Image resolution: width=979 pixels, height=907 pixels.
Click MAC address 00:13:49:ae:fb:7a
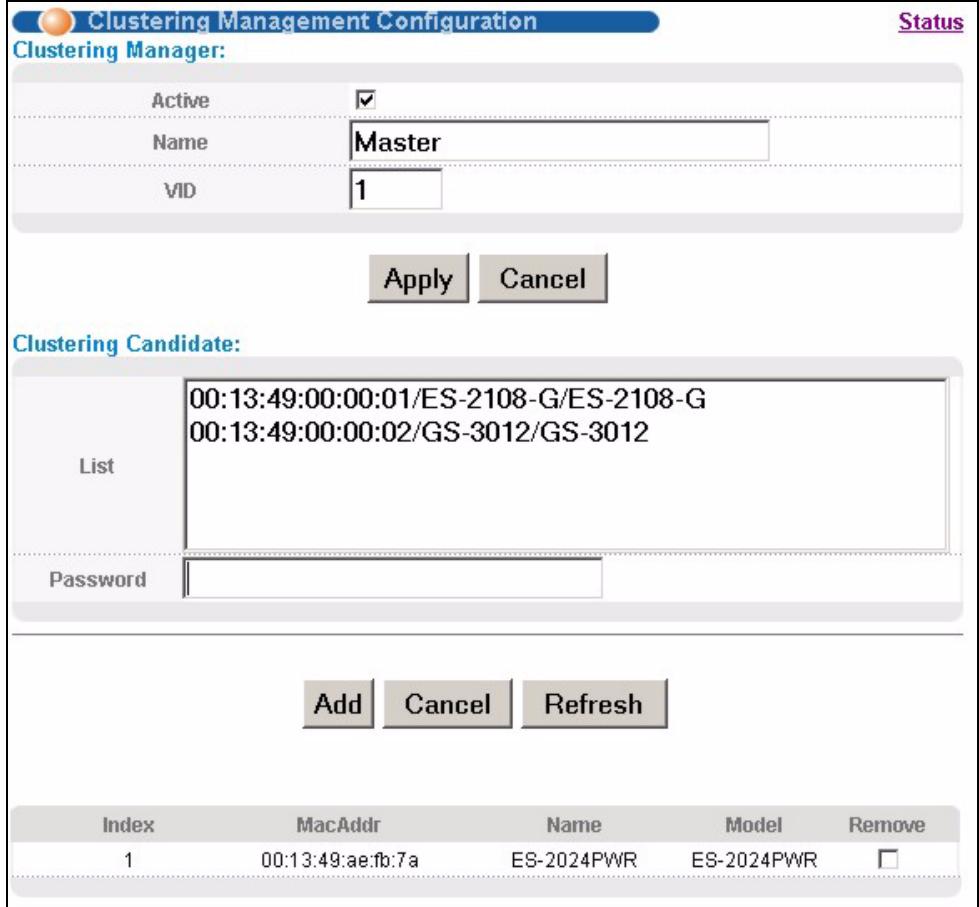click(340, 860)
